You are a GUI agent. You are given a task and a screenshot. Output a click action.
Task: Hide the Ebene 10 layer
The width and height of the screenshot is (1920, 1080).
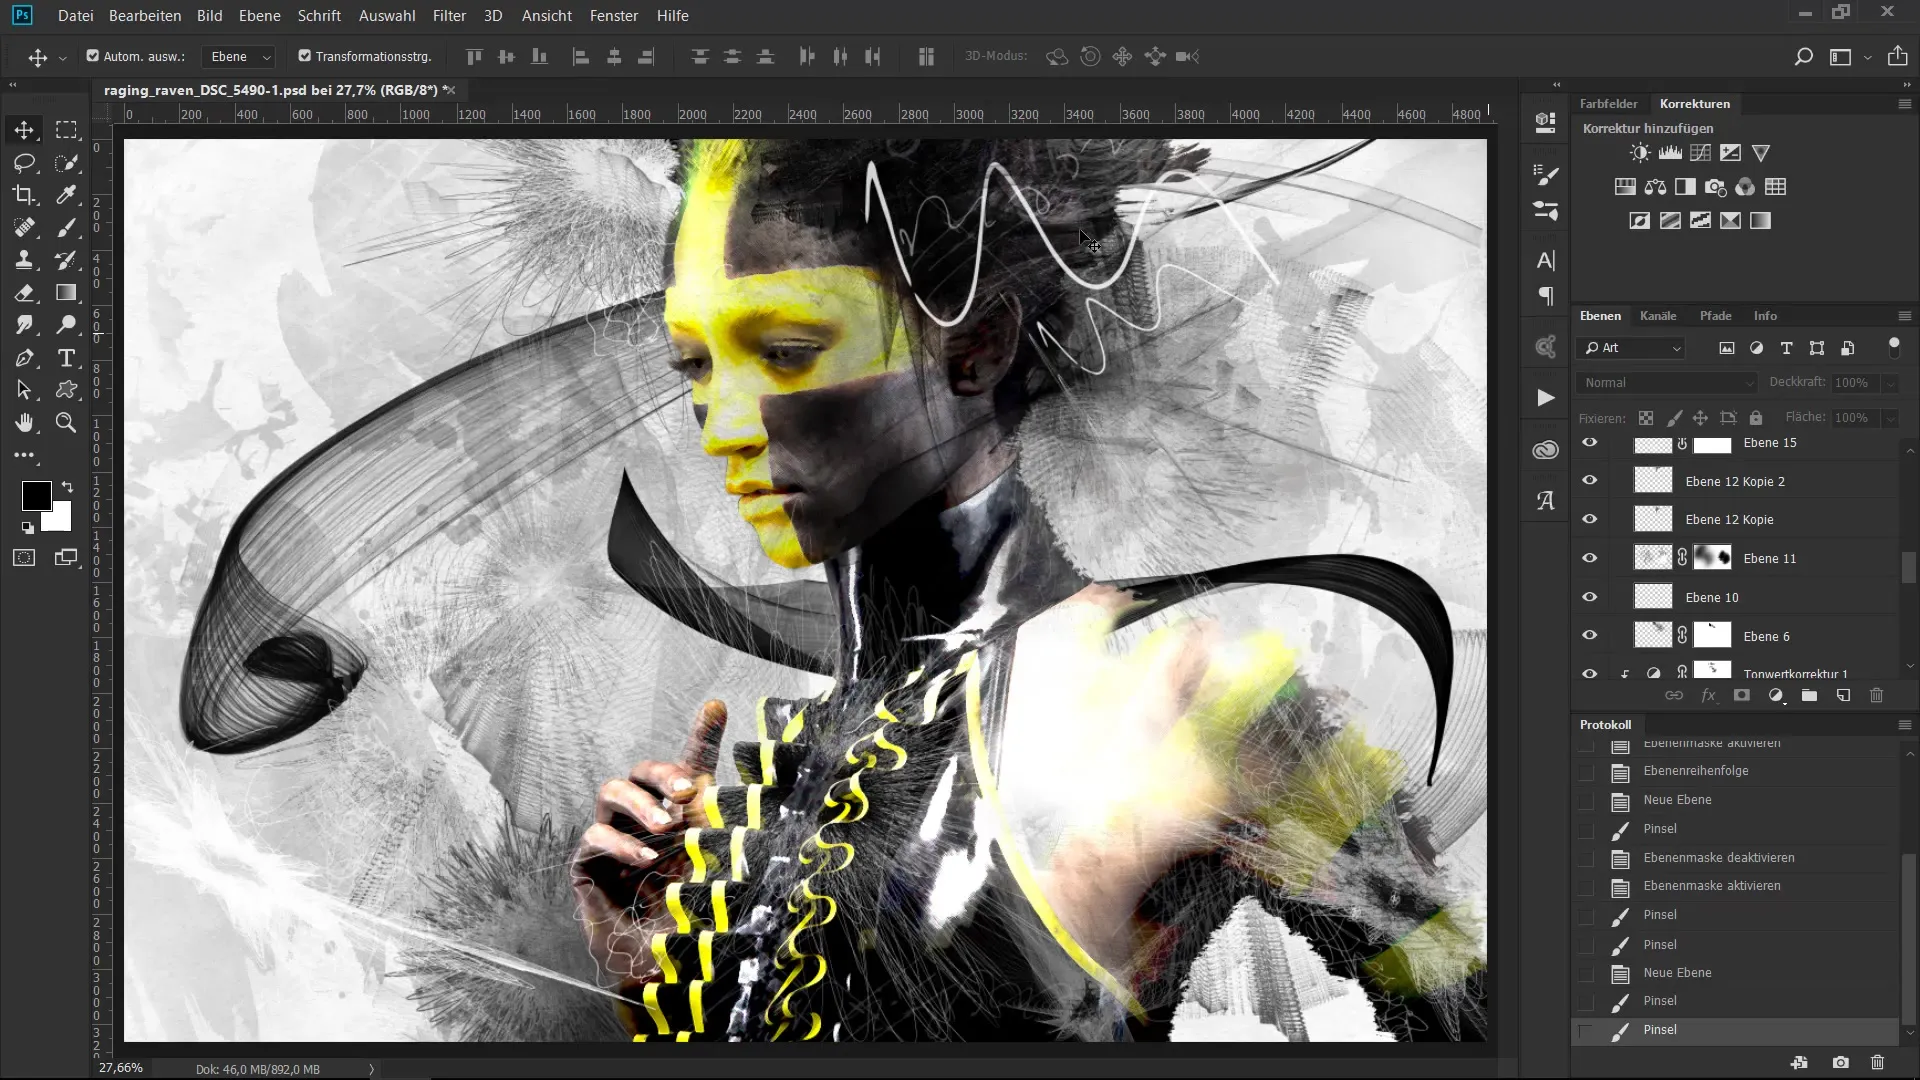click(1589, 597)
